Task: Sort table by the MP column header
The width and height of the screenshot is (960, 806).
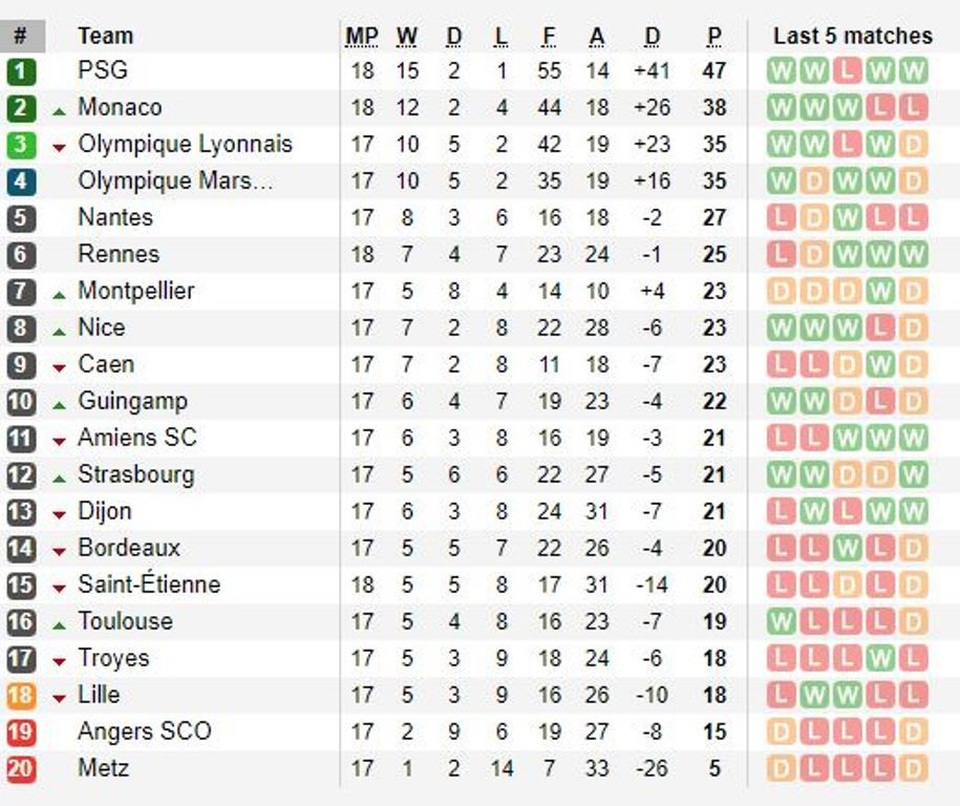Action: tap(361, 37)
